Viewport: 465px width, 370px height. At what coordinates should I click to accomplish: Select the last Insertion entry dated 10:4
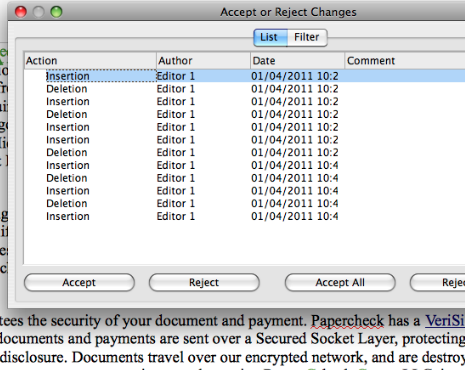click(245, 216)
